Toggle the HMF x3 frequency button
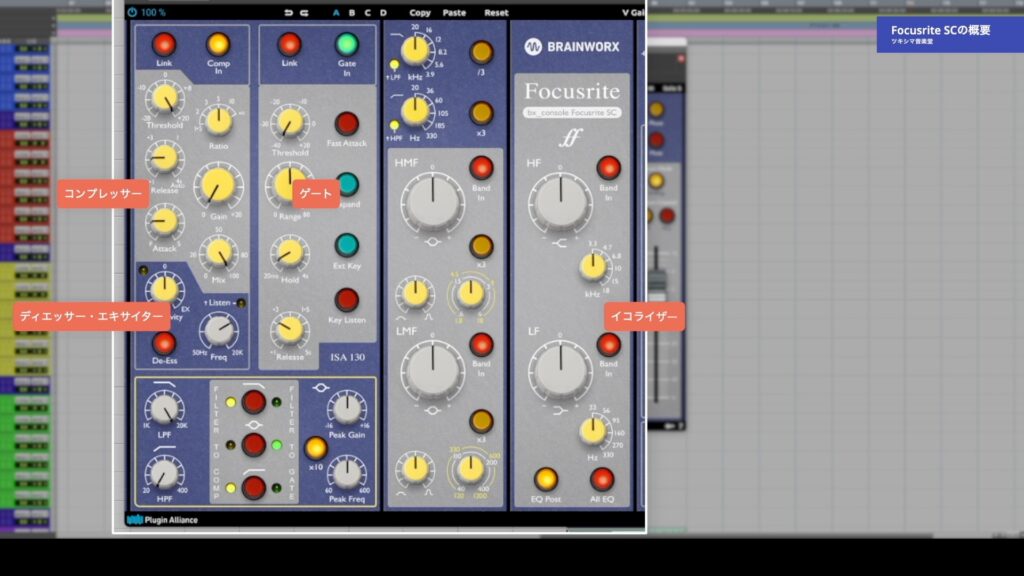This screenshot has height=576, width=1024. pos(481,246)
